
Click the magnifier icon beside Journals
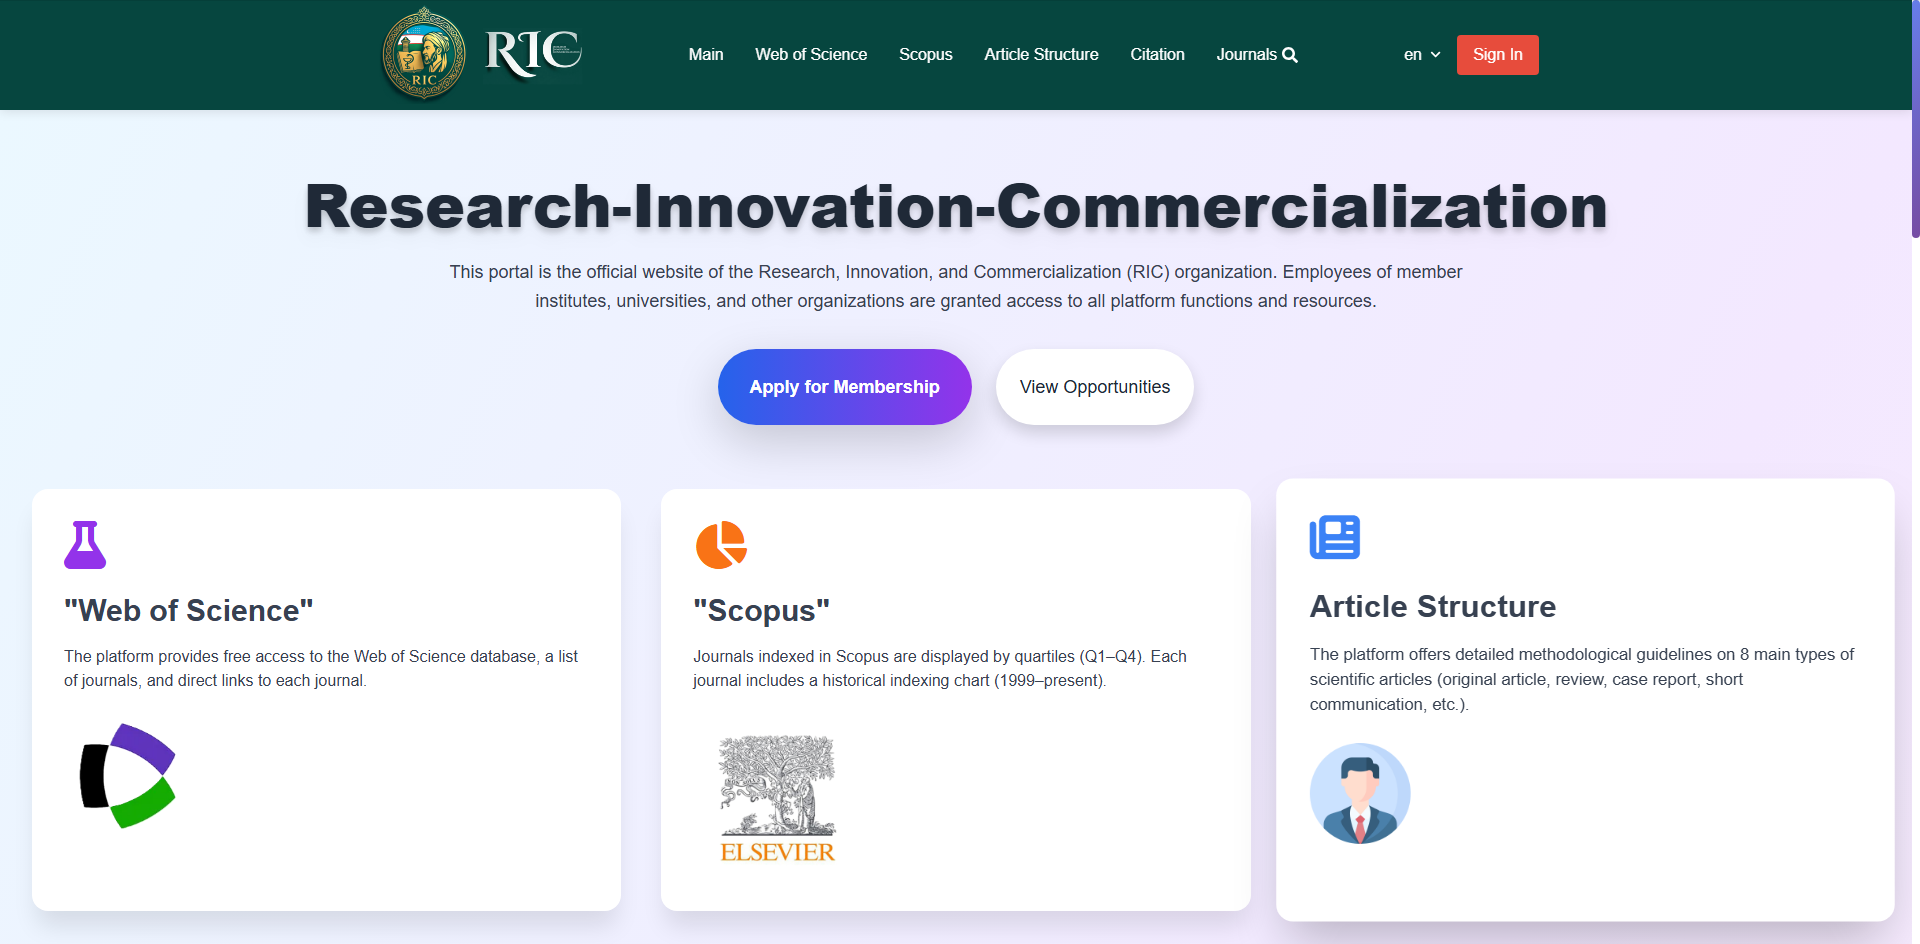pyautogui.click(x=1290, y=55)
